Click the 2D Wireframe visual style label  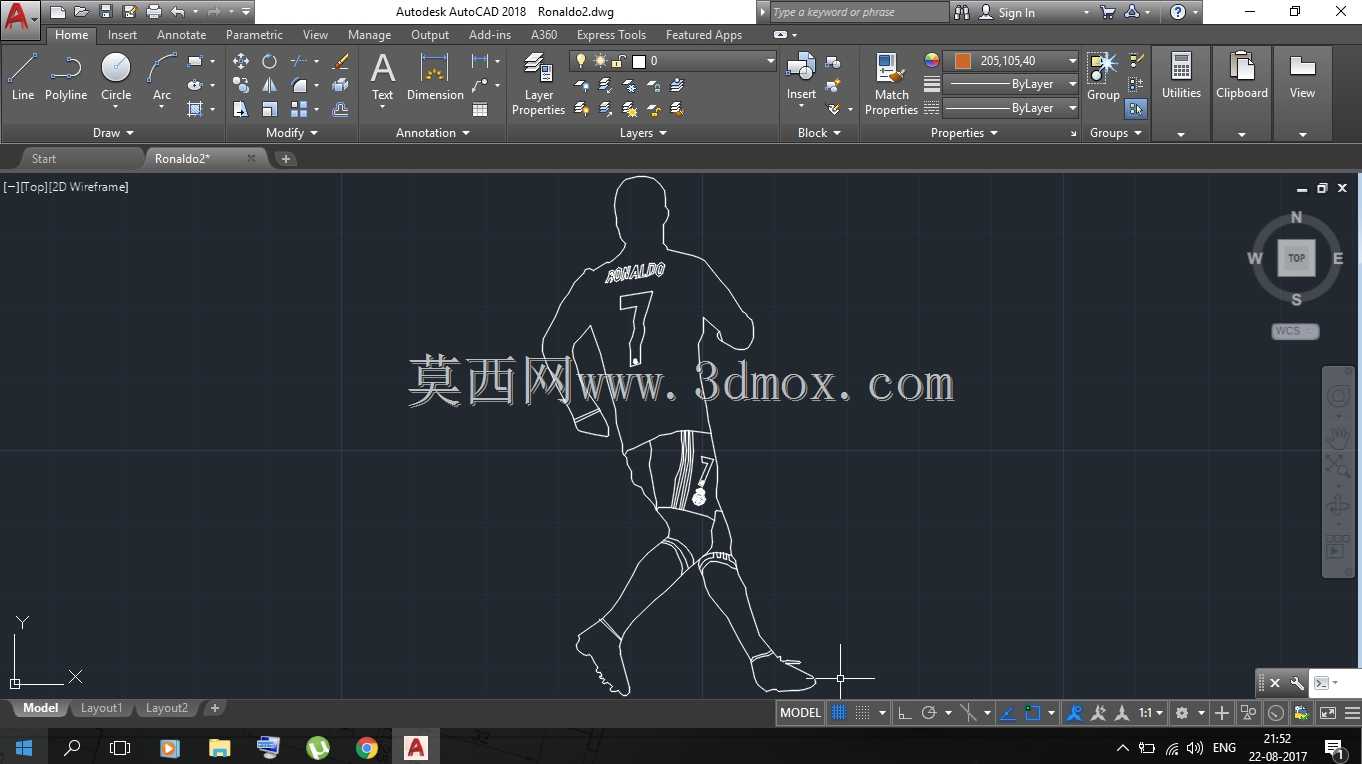89,187
